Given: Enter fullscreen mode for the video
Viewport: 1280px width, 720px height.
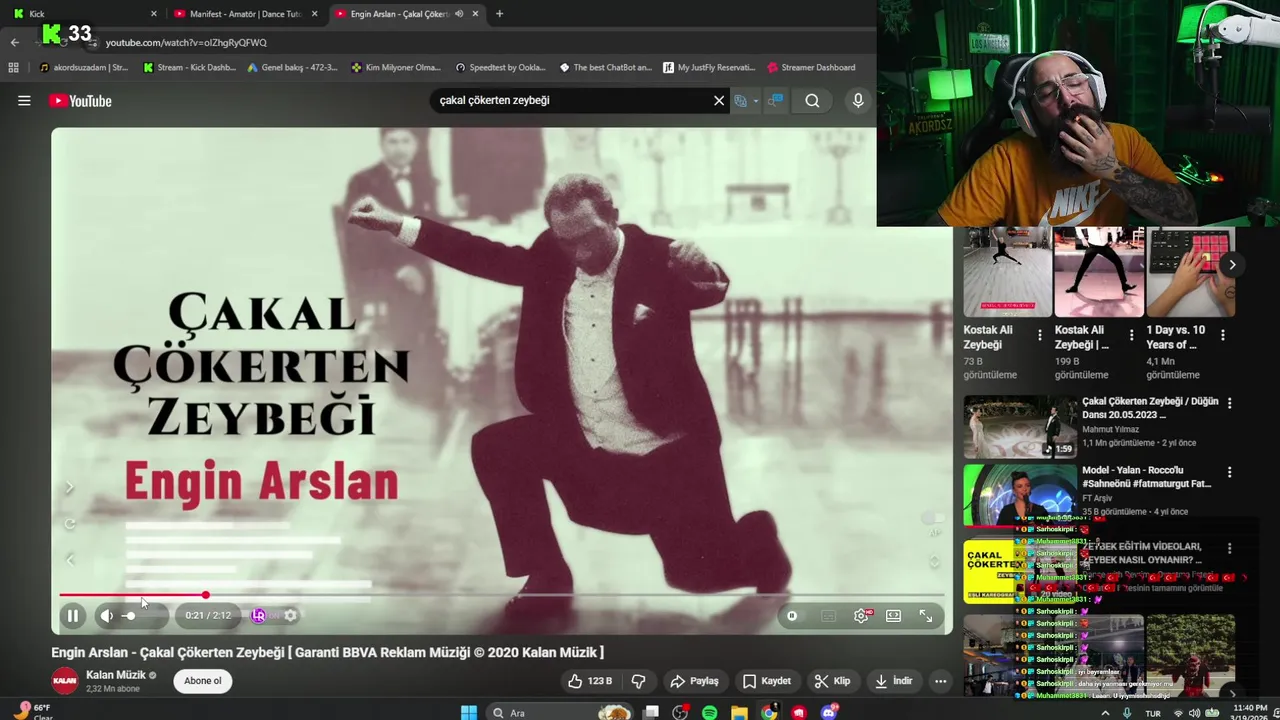Looking at the screenshot, I should coord(926,616).
